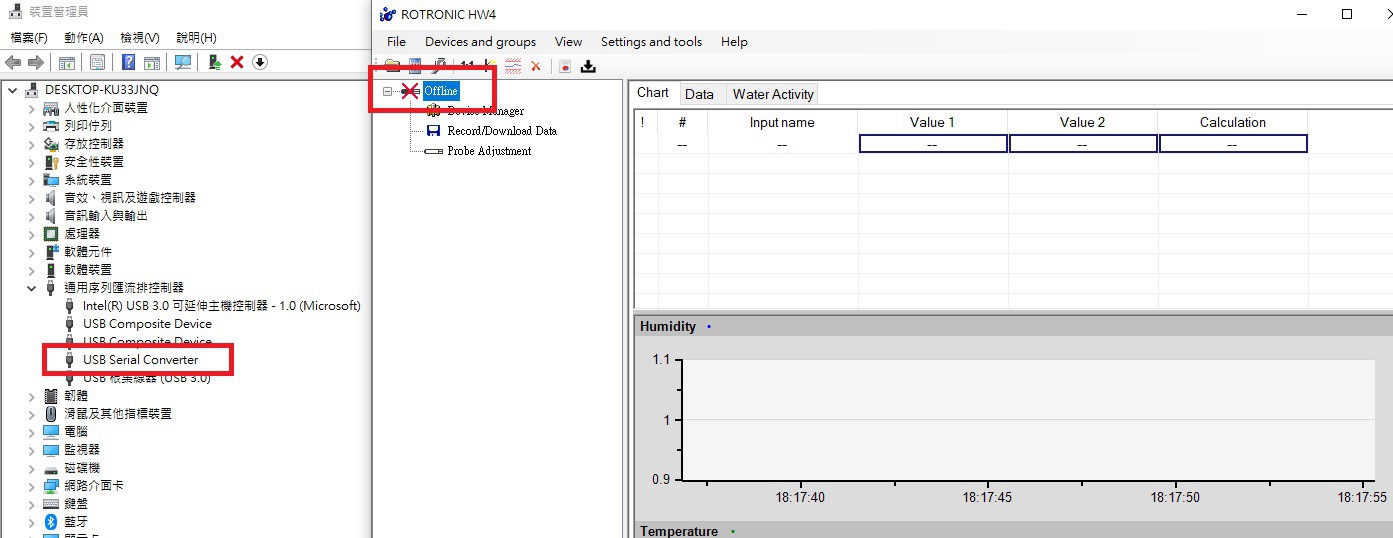Viewport: 1393px width, 538px height.
Task: Open the Devices and groups menu
Action: click(480, 42)
